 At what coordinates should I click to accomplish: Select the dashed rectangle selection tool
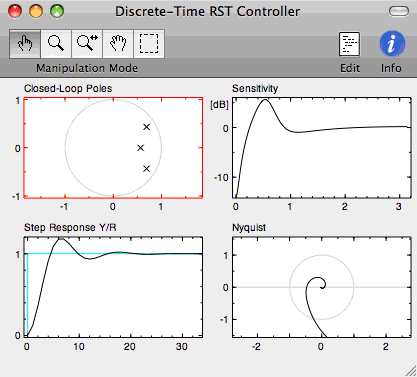149,44
